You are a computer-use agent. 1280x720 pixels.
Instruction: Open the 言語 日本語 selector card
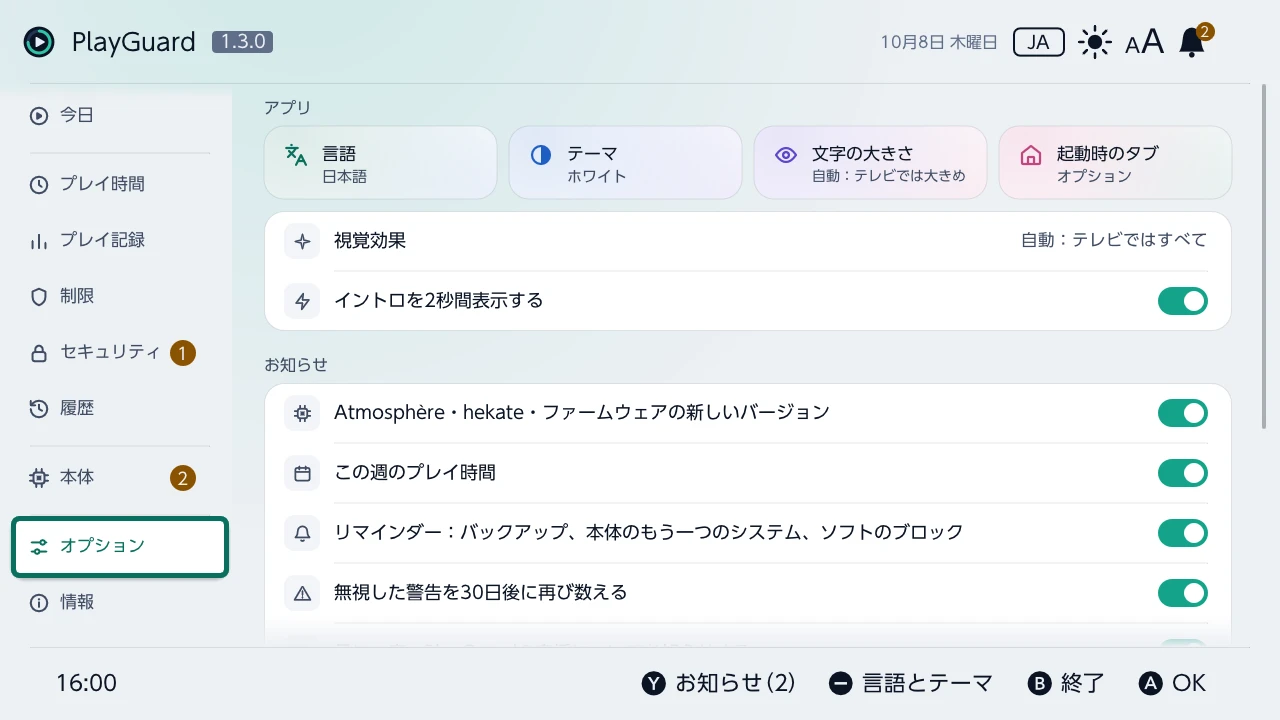coord(380,163)
